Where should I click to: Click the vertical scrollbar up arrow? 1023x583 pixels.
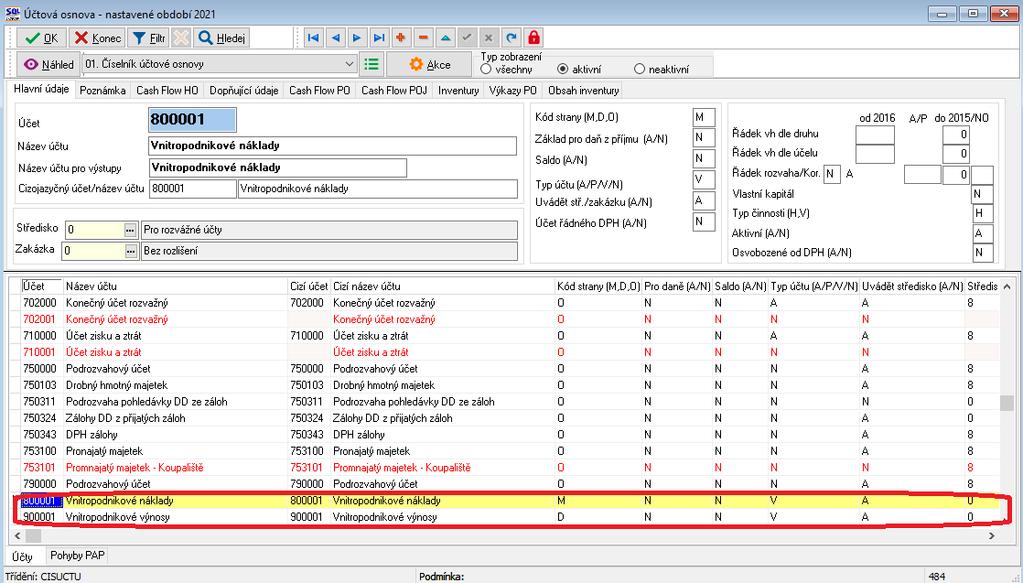coord(1007,287)
